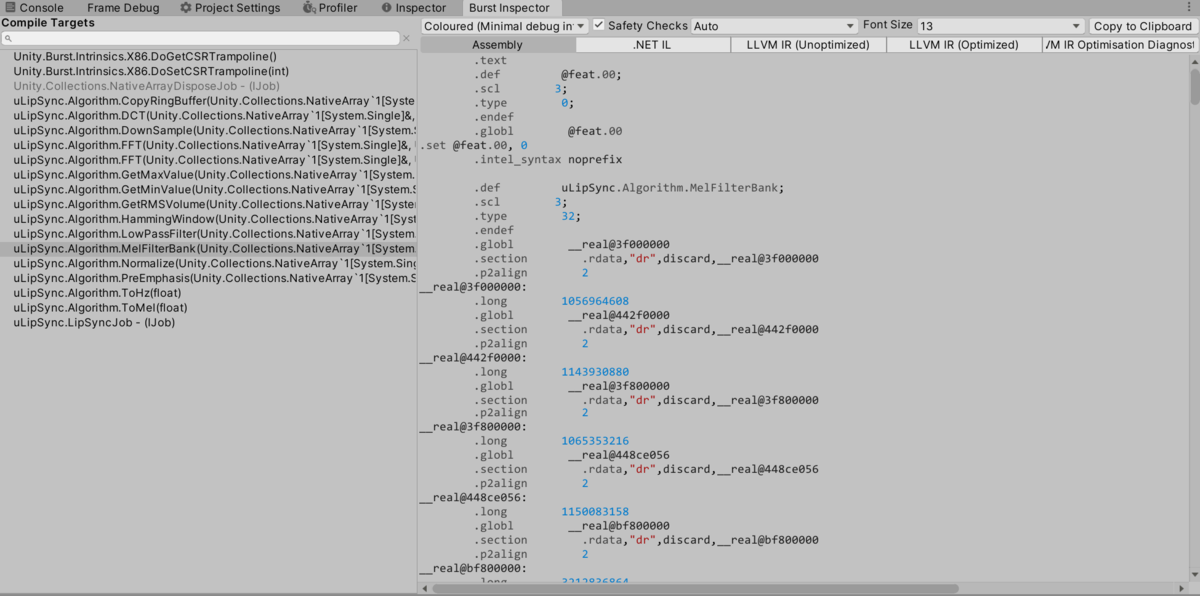1200x596 pixels.
Task: Switch to the Profiler tab
Action: (330, 8)
